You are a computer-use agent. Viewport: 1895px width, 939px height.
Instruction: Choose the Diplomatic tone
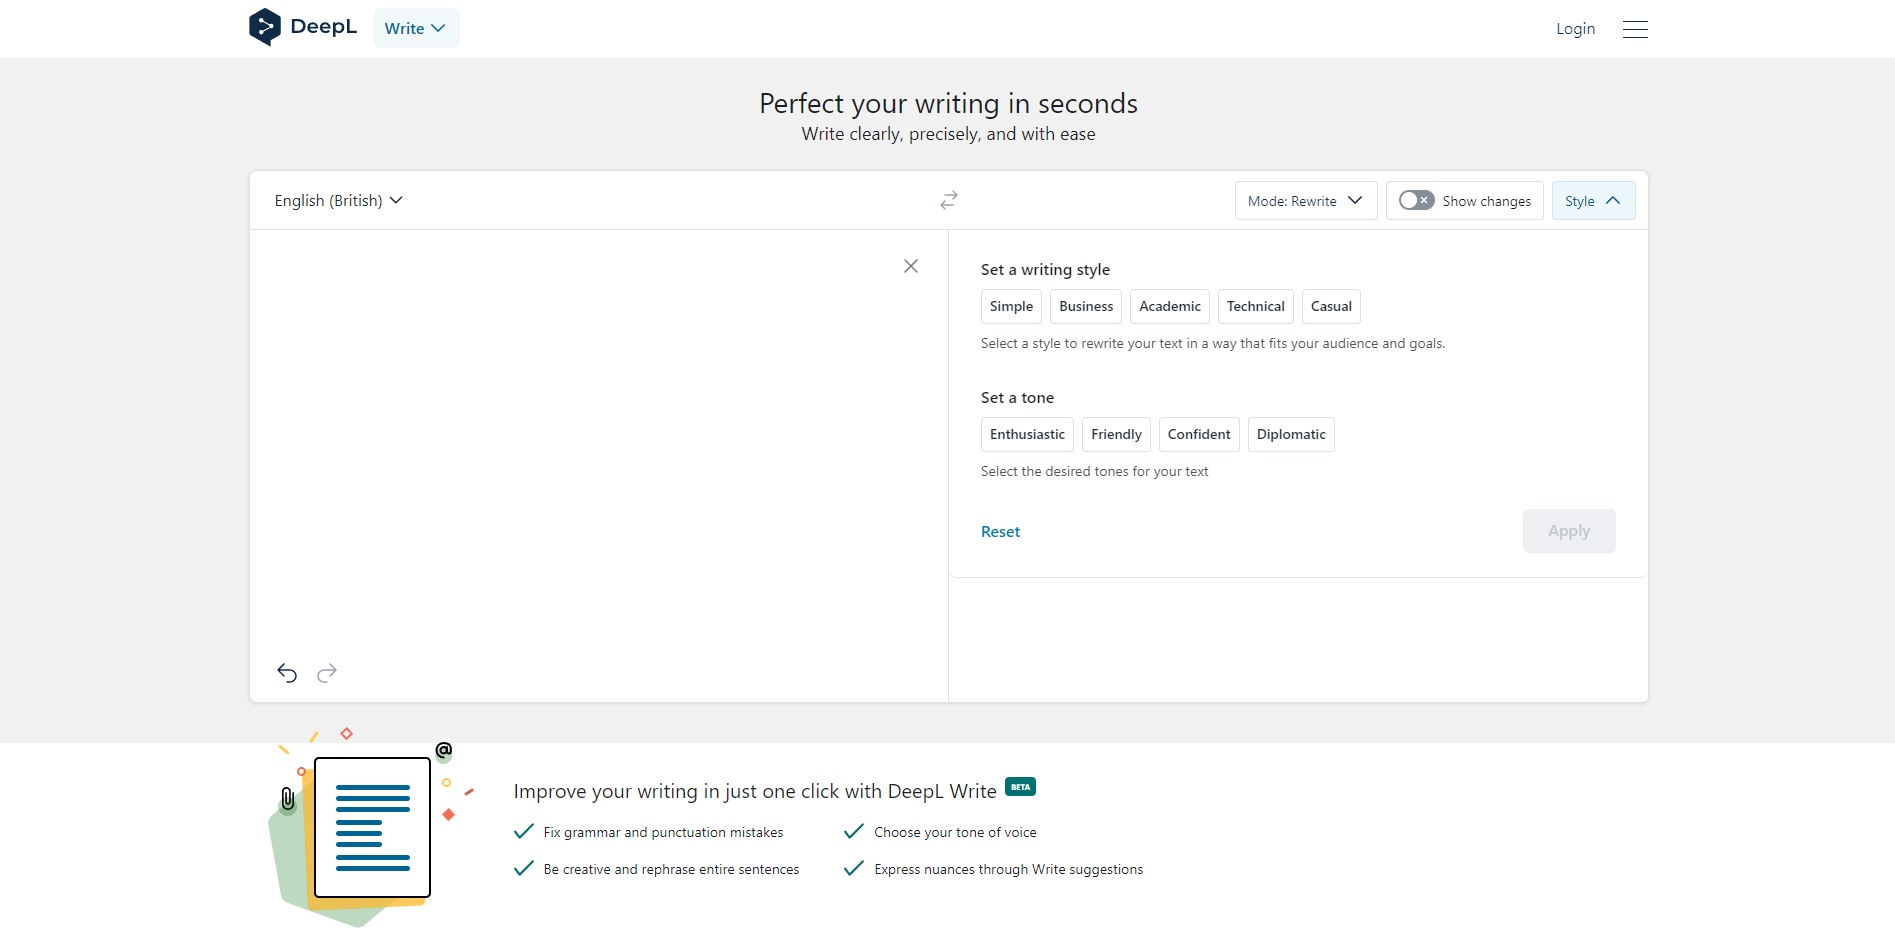[1291, 434]
